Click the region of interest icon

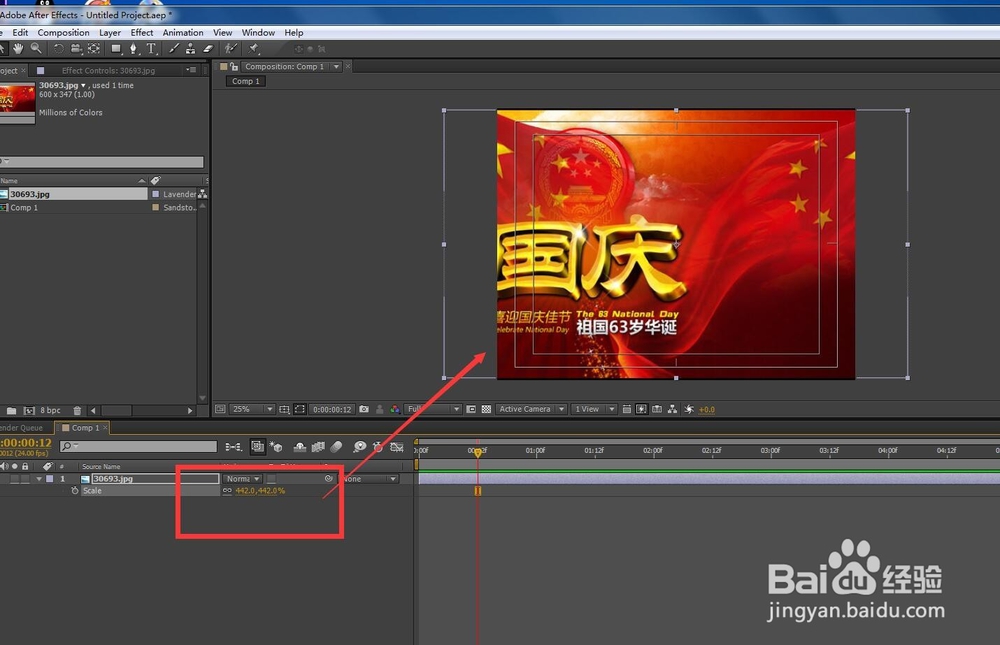tap(471, 409)
